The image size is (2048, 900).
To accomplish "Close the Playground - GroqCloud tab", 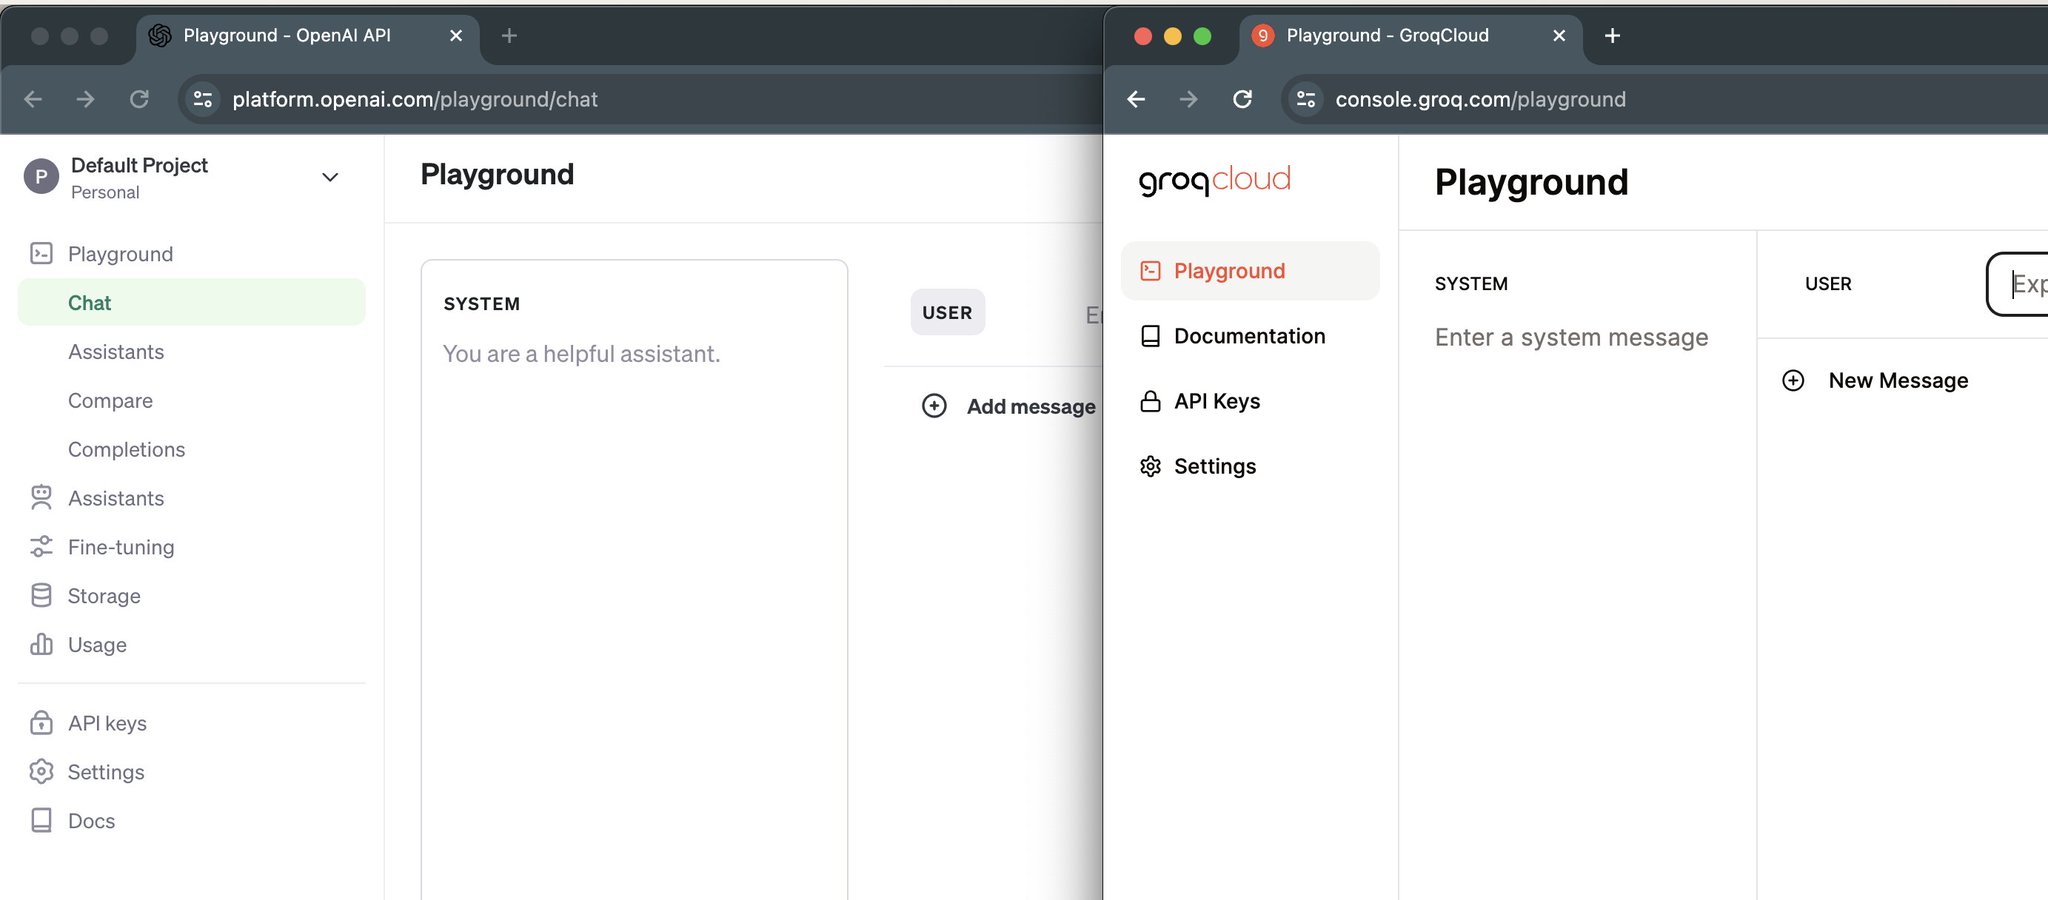I will tap(1559, 36).
